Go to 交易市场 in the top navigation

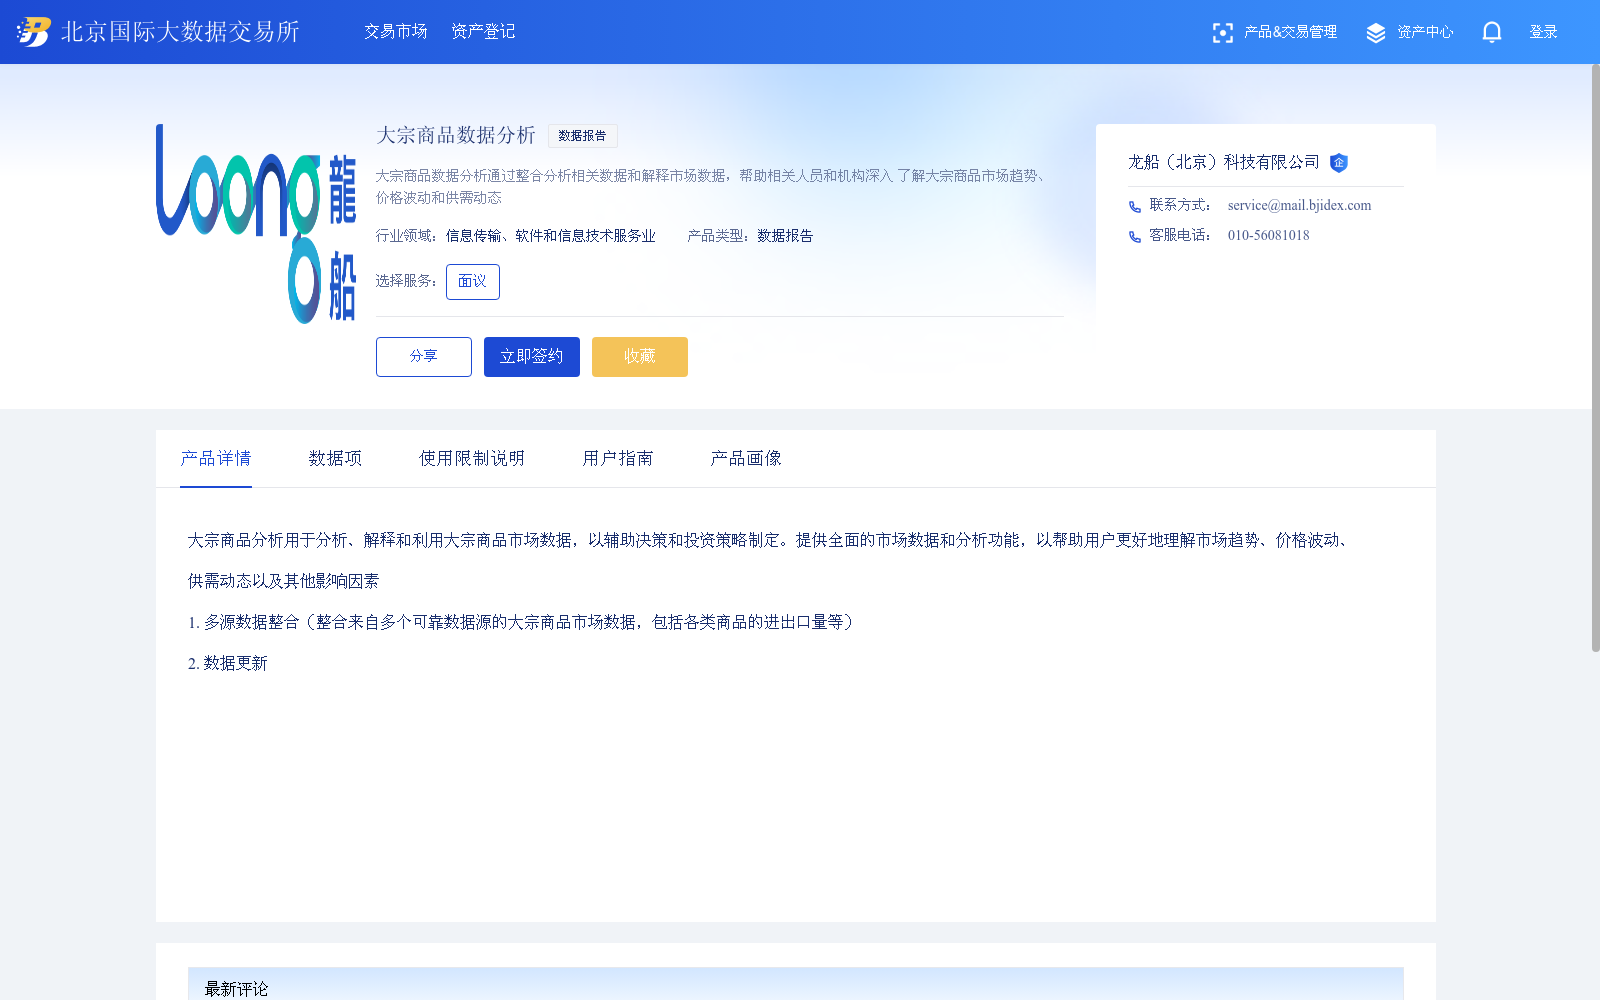tap(396, 32)
